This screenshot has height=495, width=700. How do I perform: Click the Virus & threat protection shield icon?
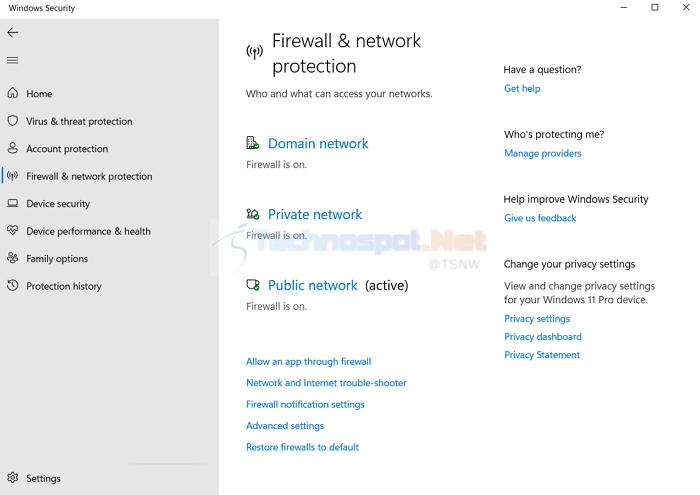click(x=13, y=121)
